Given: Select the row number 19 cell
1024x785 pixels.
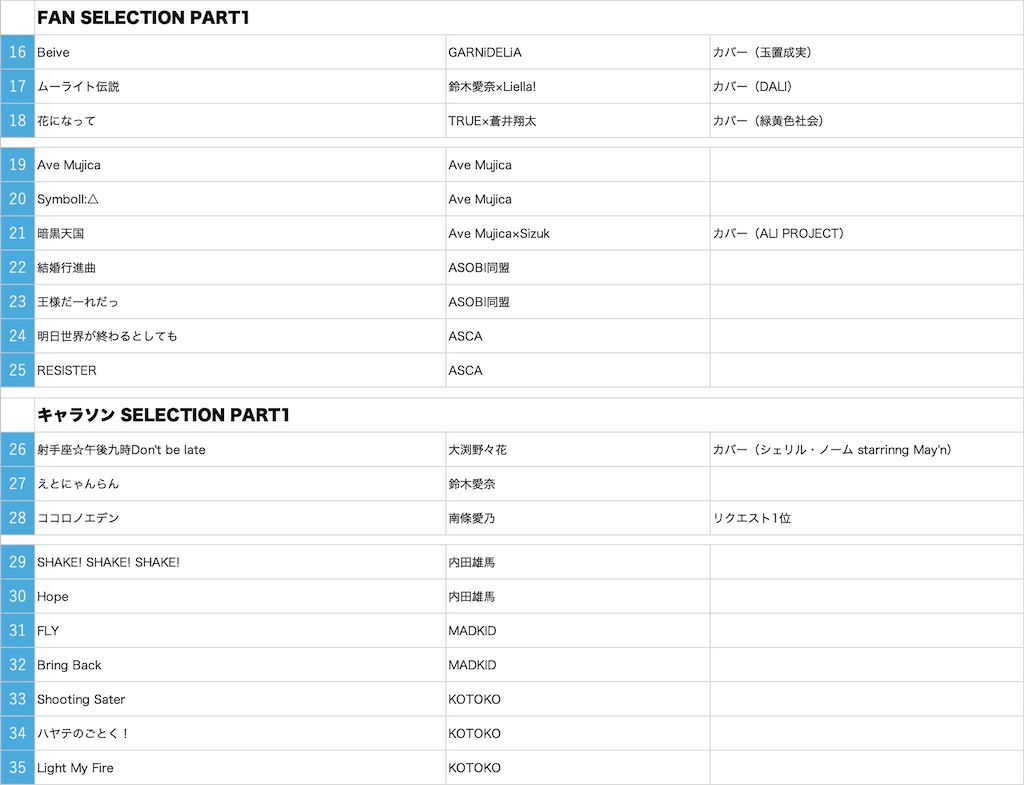Looking at the screenshot, I should 17,165.
